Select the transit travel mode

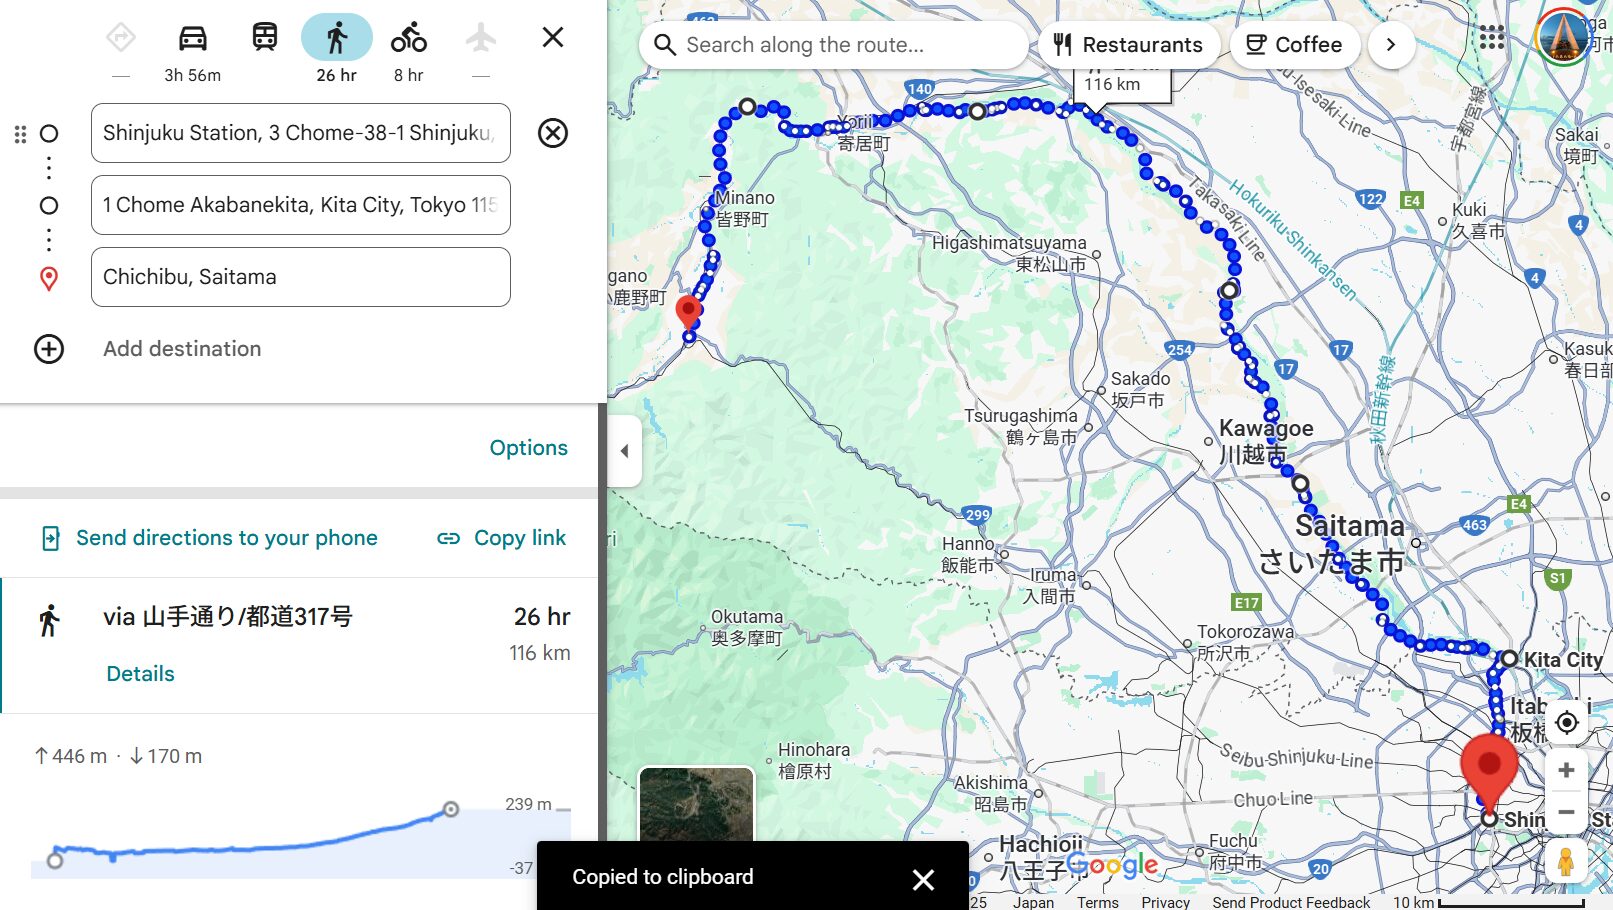(x=264, y=39)
